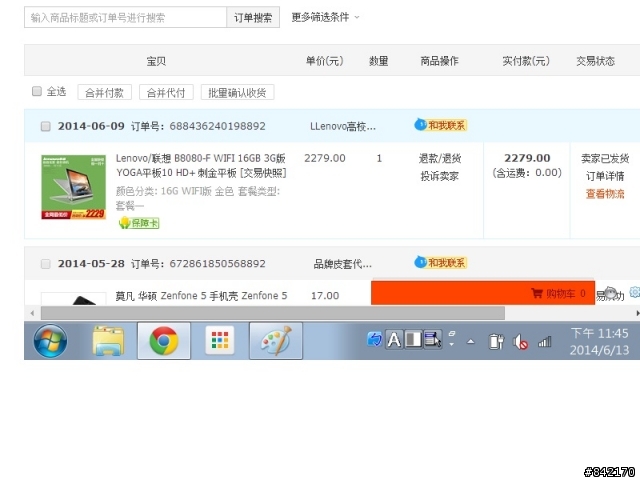
Task: Click the merge payment button
Action: (x=104, y=92)
